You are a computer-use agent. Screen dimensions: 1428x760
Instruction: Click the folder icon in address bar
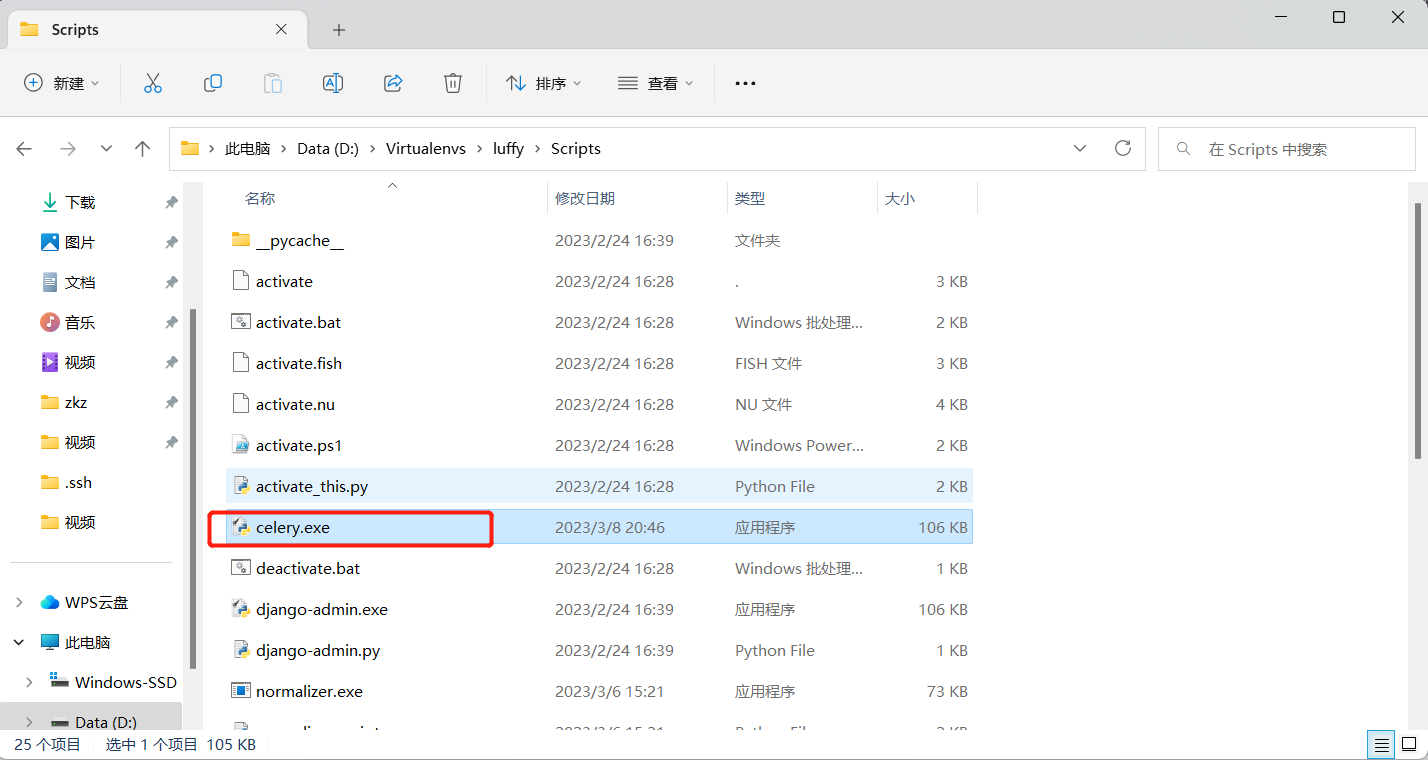[x=190, y=148]
